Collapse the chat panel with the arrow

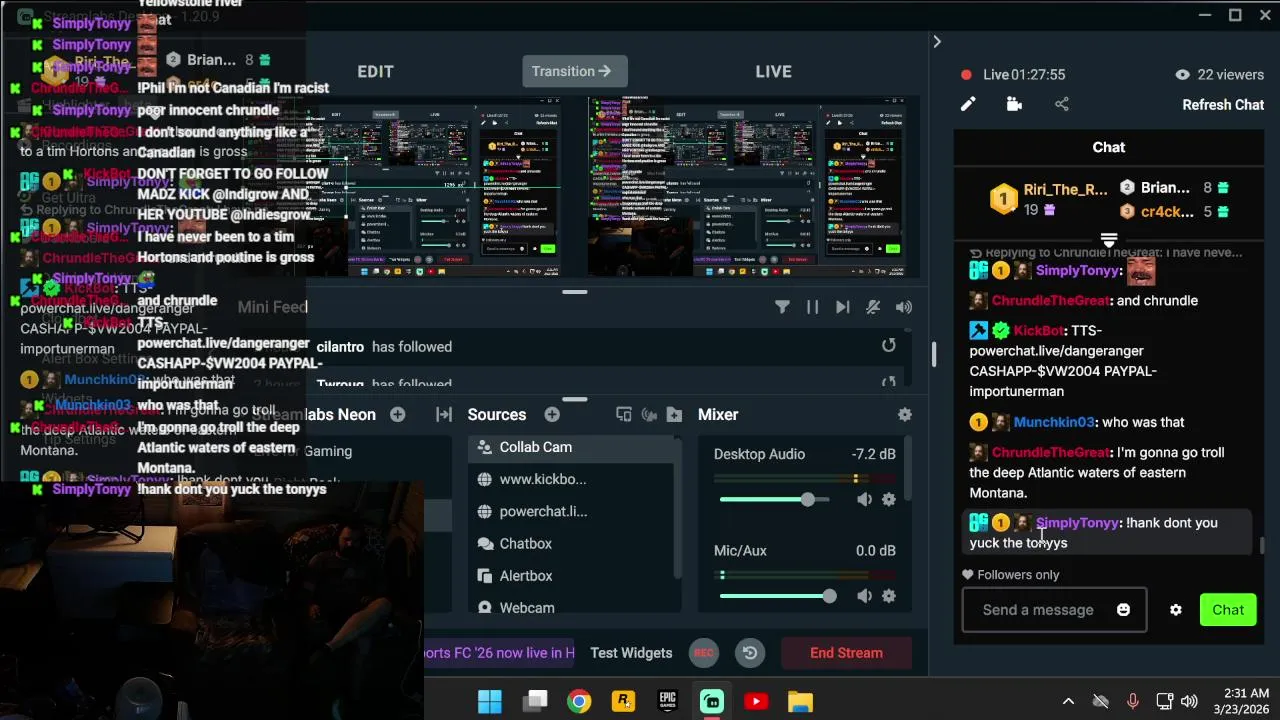pyautogui.click(x=936, y=42)
